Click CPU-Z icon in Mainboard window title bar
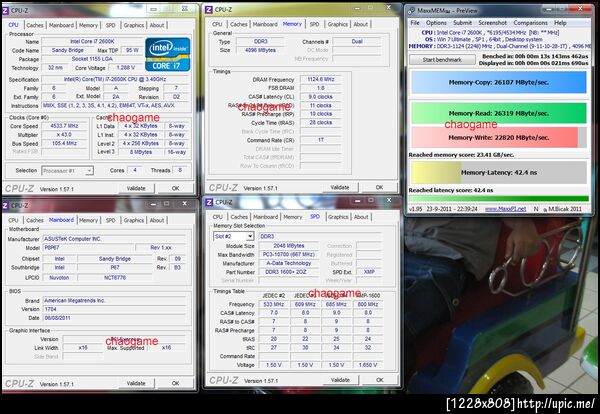This screenshot has width=600, height=414. pyautogui.click(x=6, y=205)
